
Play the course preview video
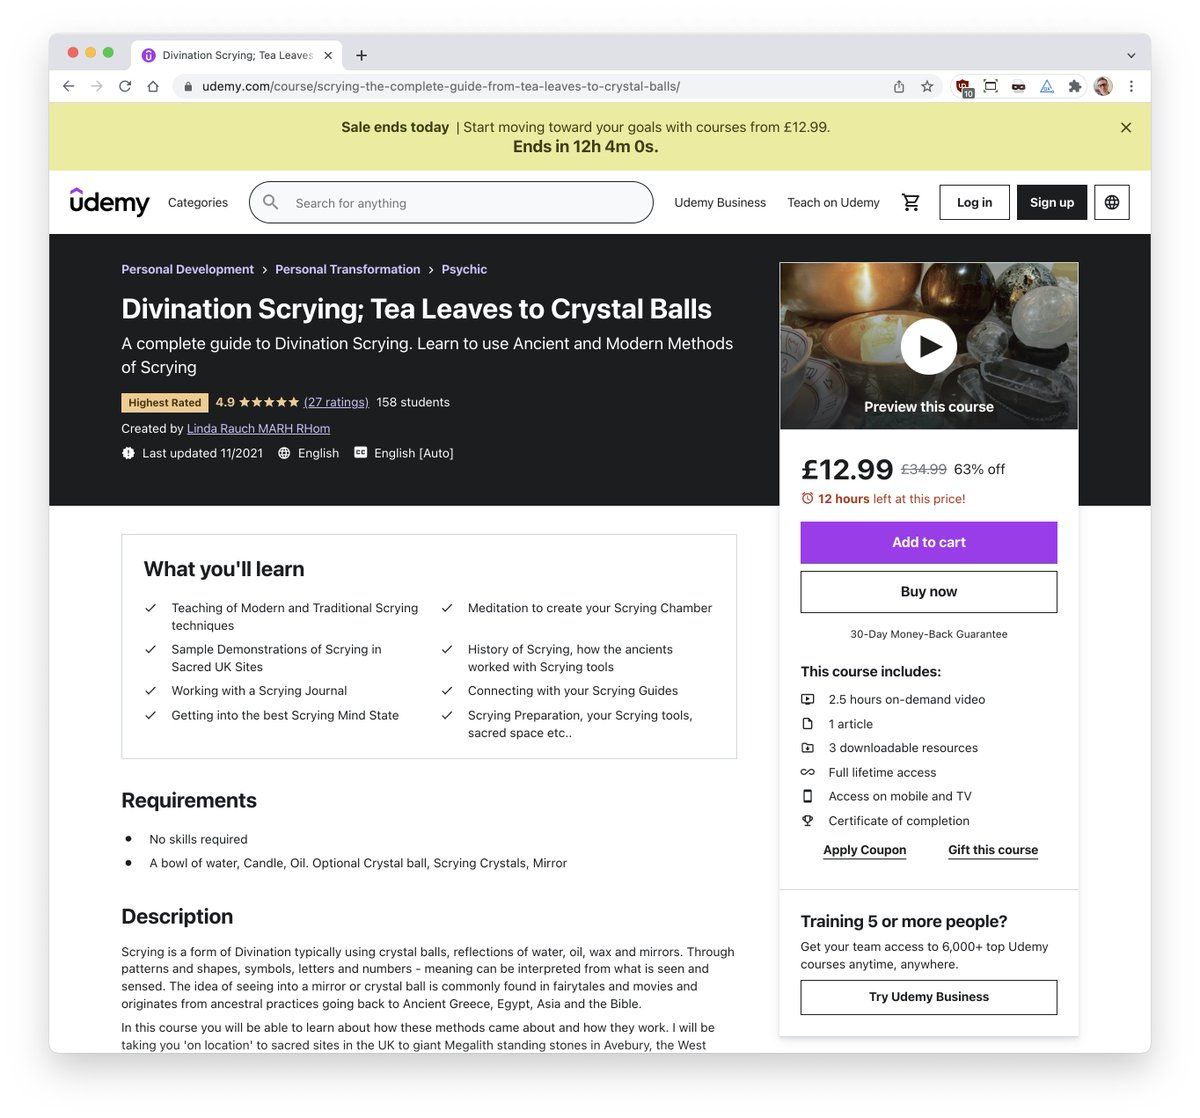click(x=928, y=346)
